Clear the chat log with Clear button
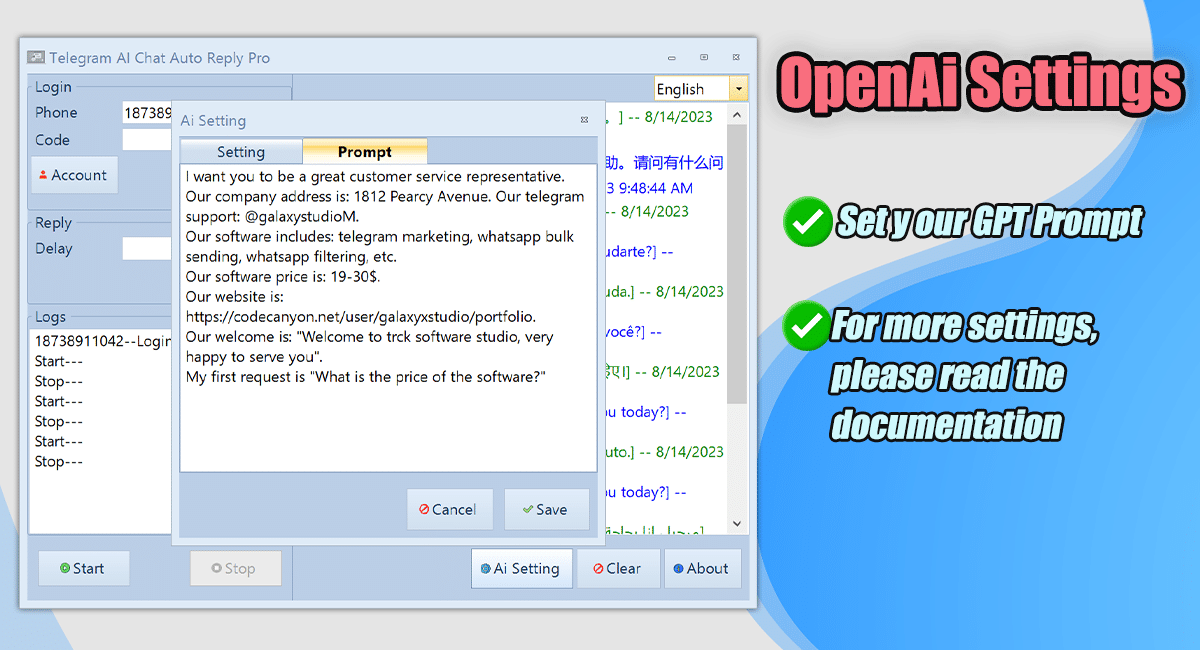This screenshot has width=1200, height=650. (x=618, y=568)
